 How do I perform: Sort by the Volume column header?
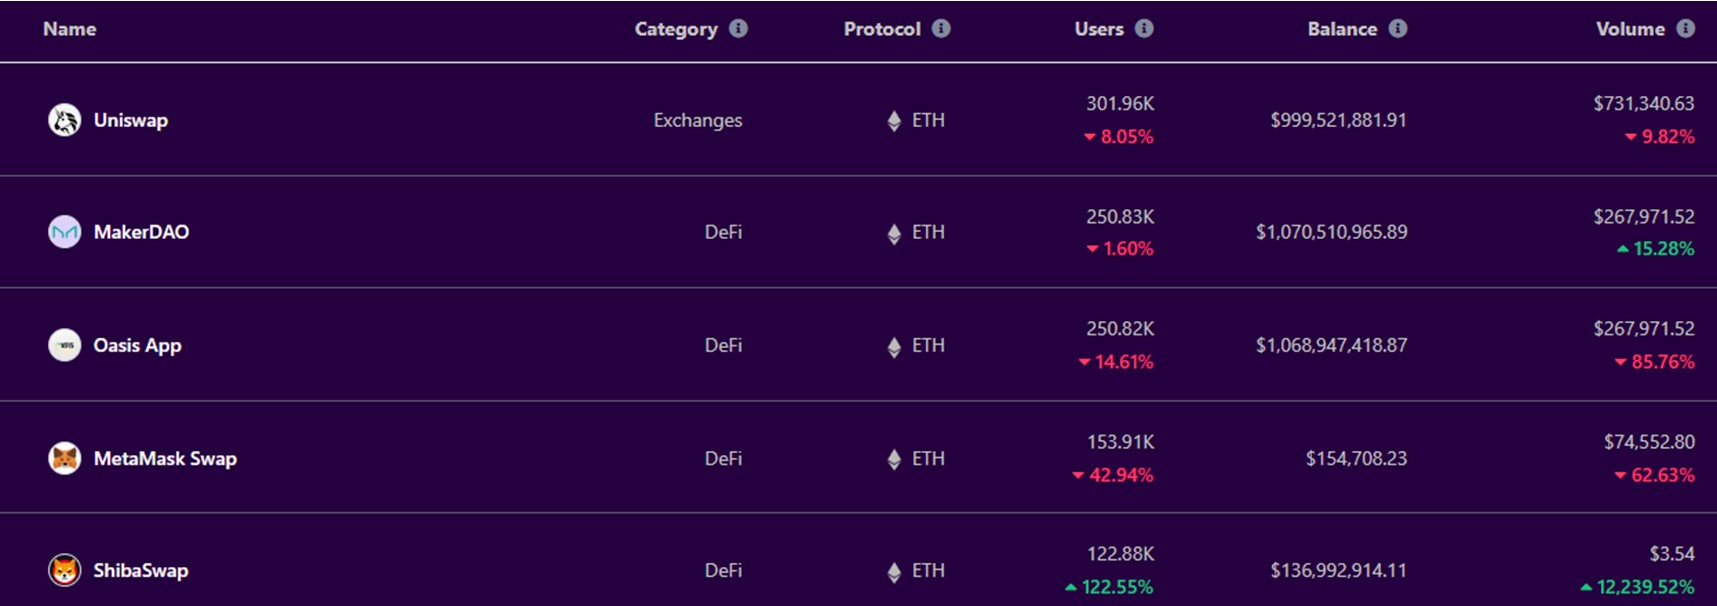coord(1630,29)
